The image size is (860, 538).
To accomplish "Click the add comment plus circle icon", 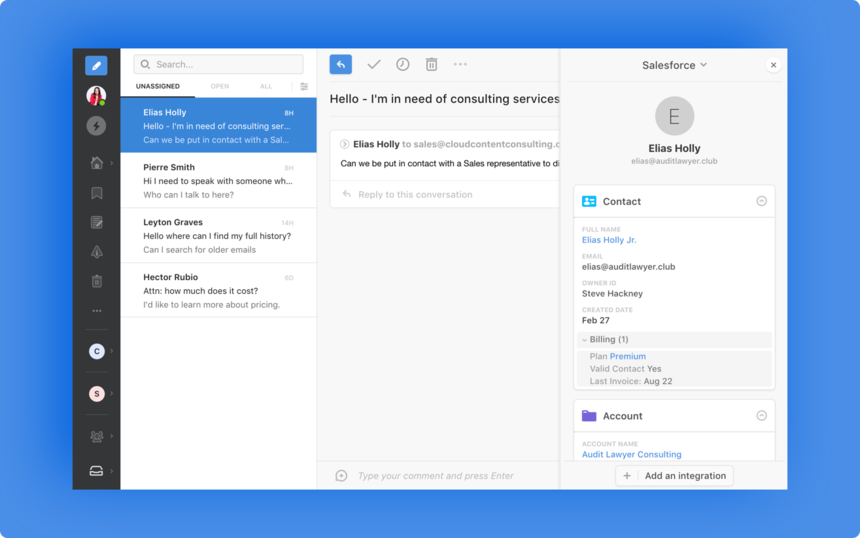I will [x=341, y=475].
